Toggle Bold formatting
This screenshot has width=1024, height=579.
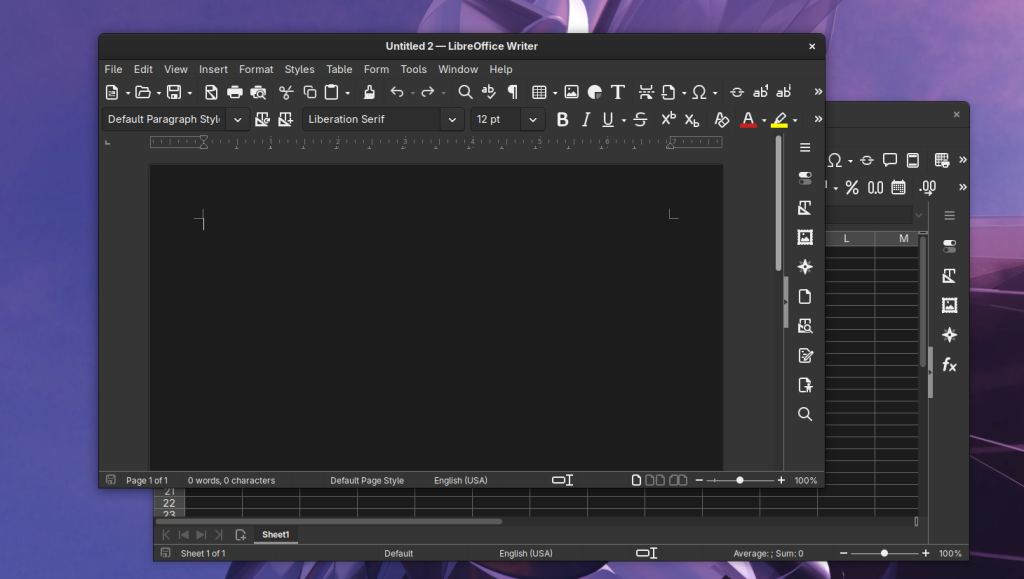562,119
